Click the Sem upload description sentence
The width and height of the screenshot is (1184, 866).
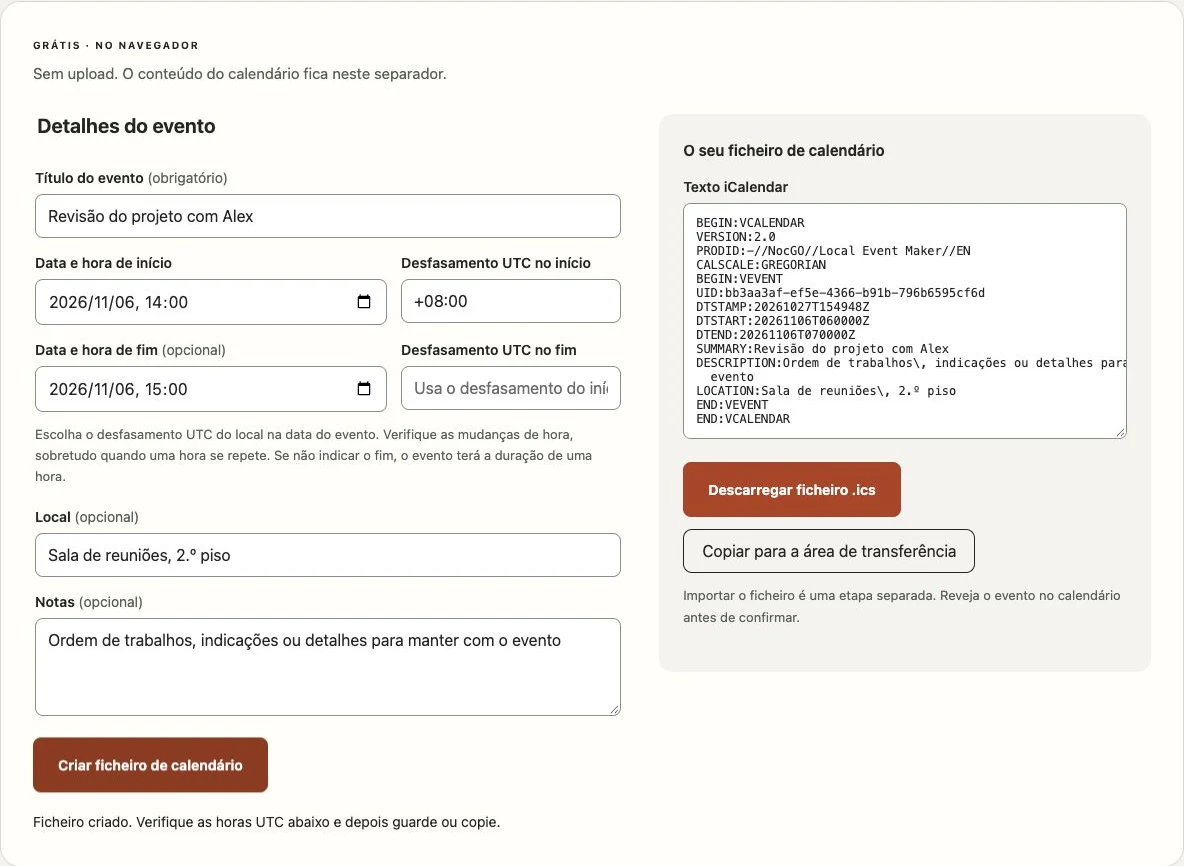point(240,74)
